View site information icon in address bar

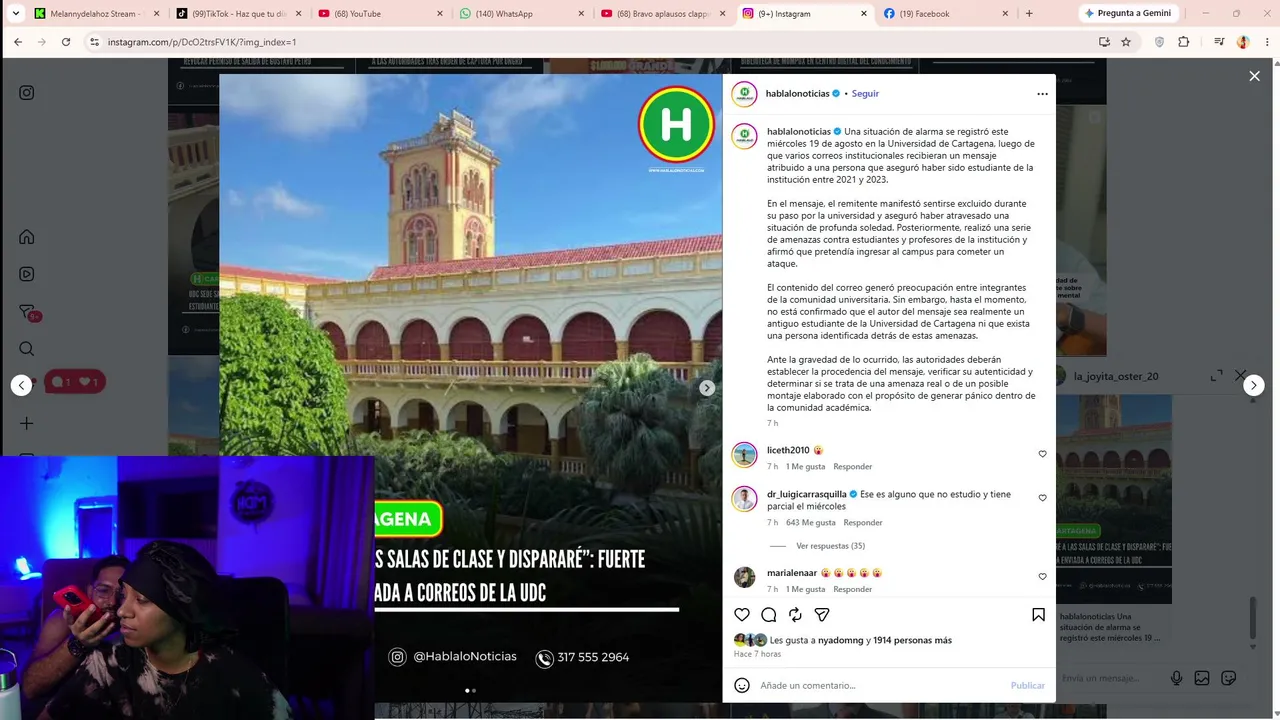(x=94, y=42)
